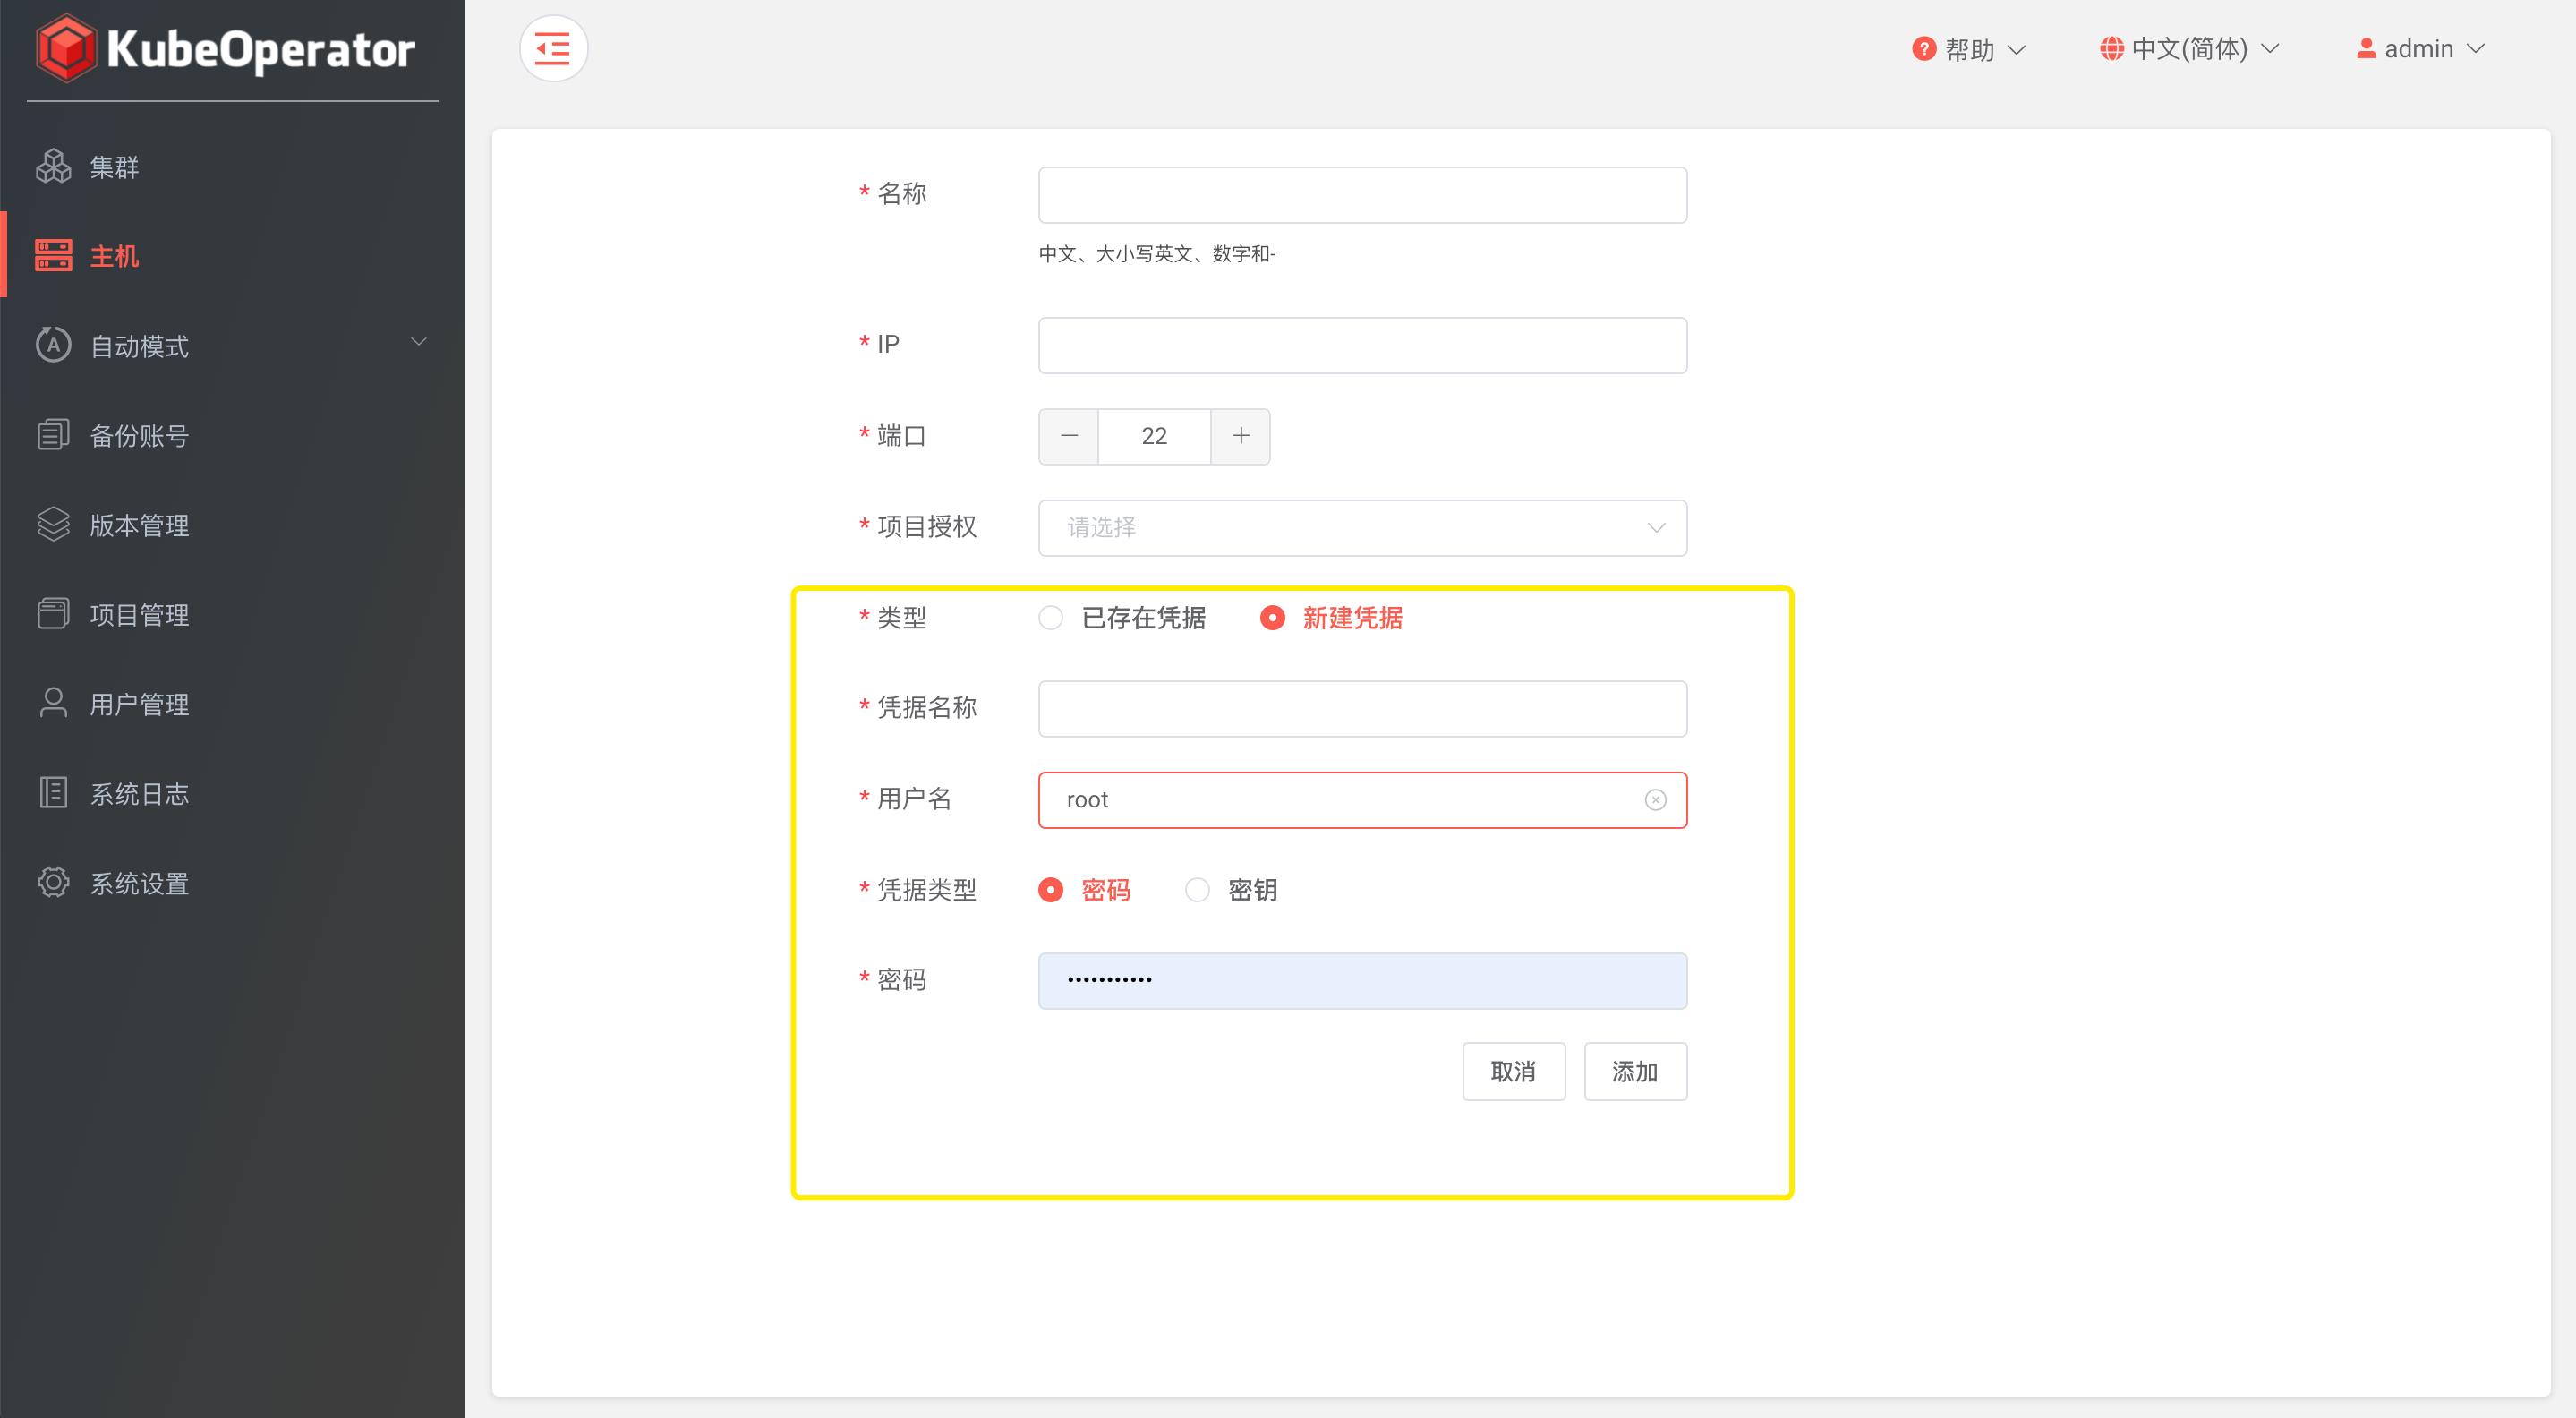Focus the port value field showing 22

click(1154, 436)
